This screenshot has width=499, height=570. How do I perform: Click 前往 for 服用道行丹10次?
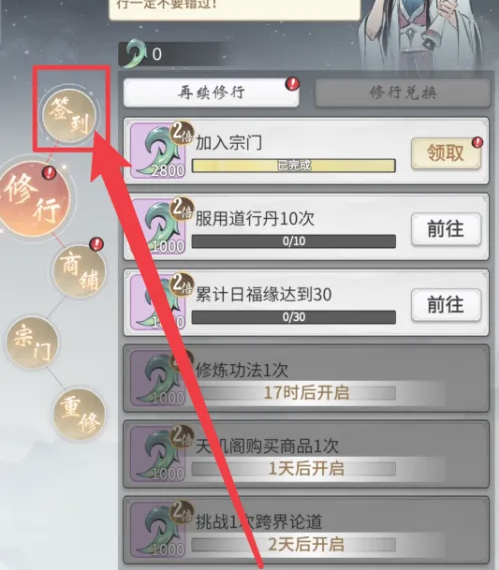point(446,229)
